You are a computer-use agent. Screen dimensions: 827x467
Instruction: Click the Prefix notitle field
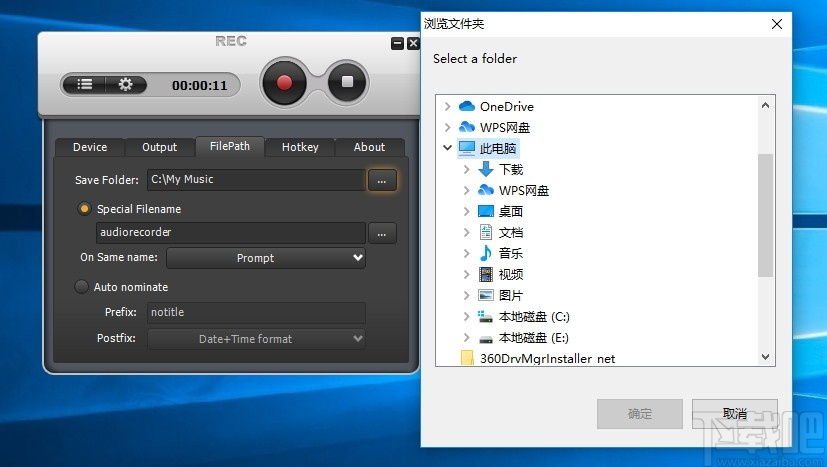coord(256,312)
